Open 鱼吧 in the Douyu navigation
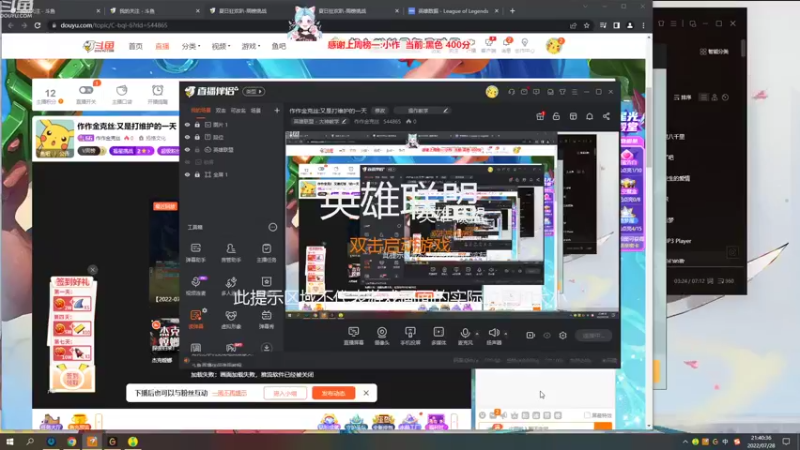The image size is (800, 450). click(279, 46)
